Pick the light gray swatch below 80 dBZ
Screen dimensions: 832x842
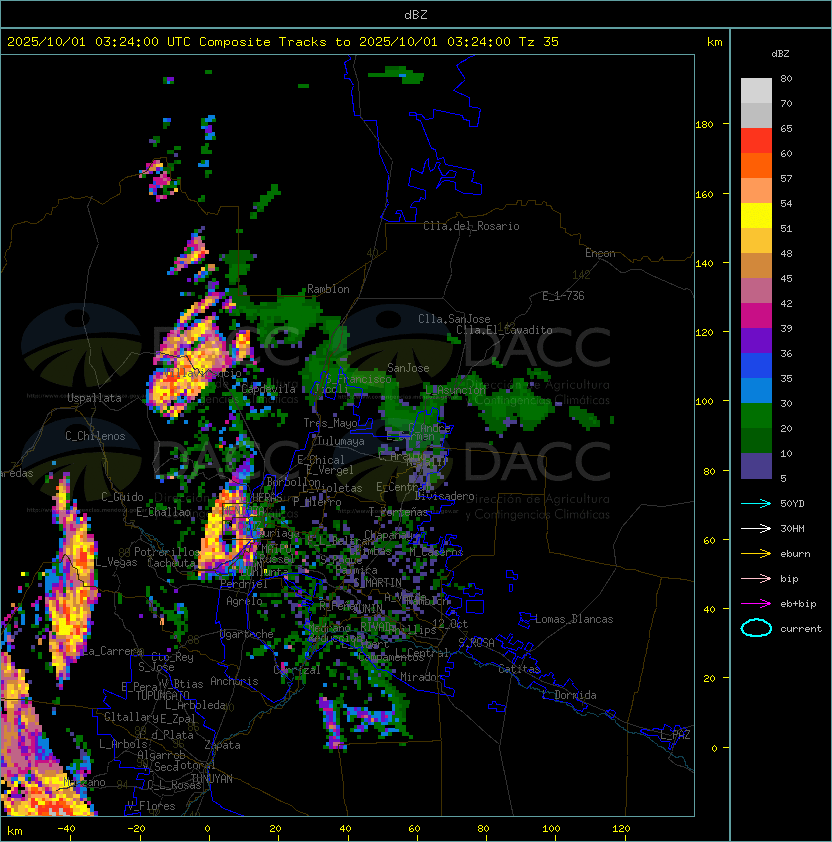756,90
